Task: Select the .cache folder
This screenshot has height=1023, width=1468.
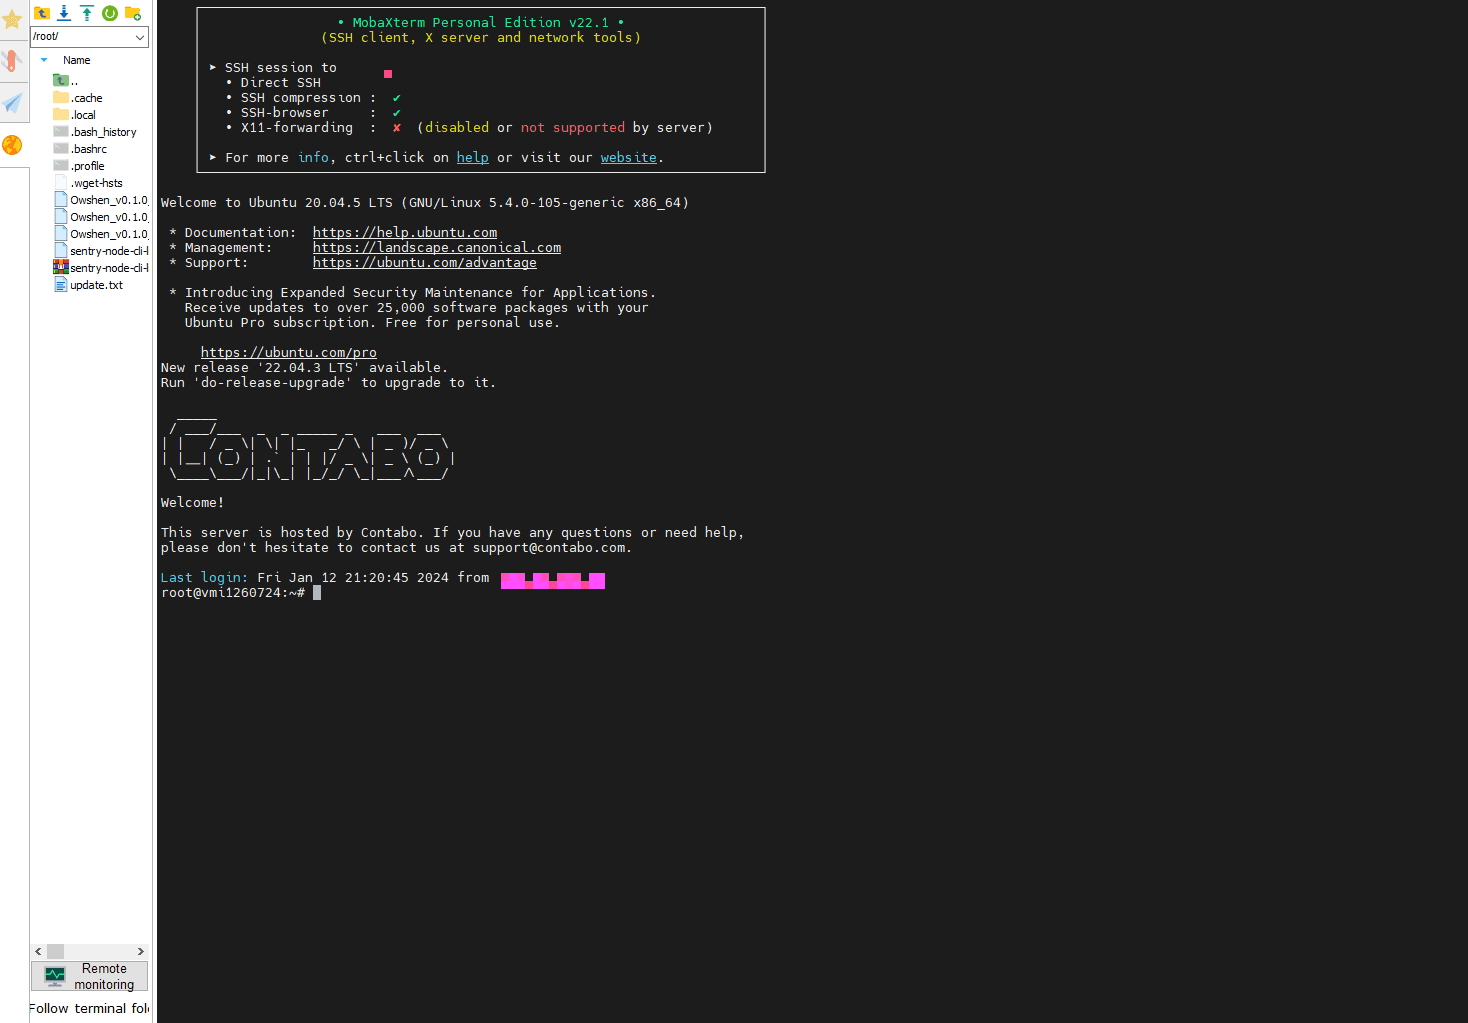Action: pos(78,98)
